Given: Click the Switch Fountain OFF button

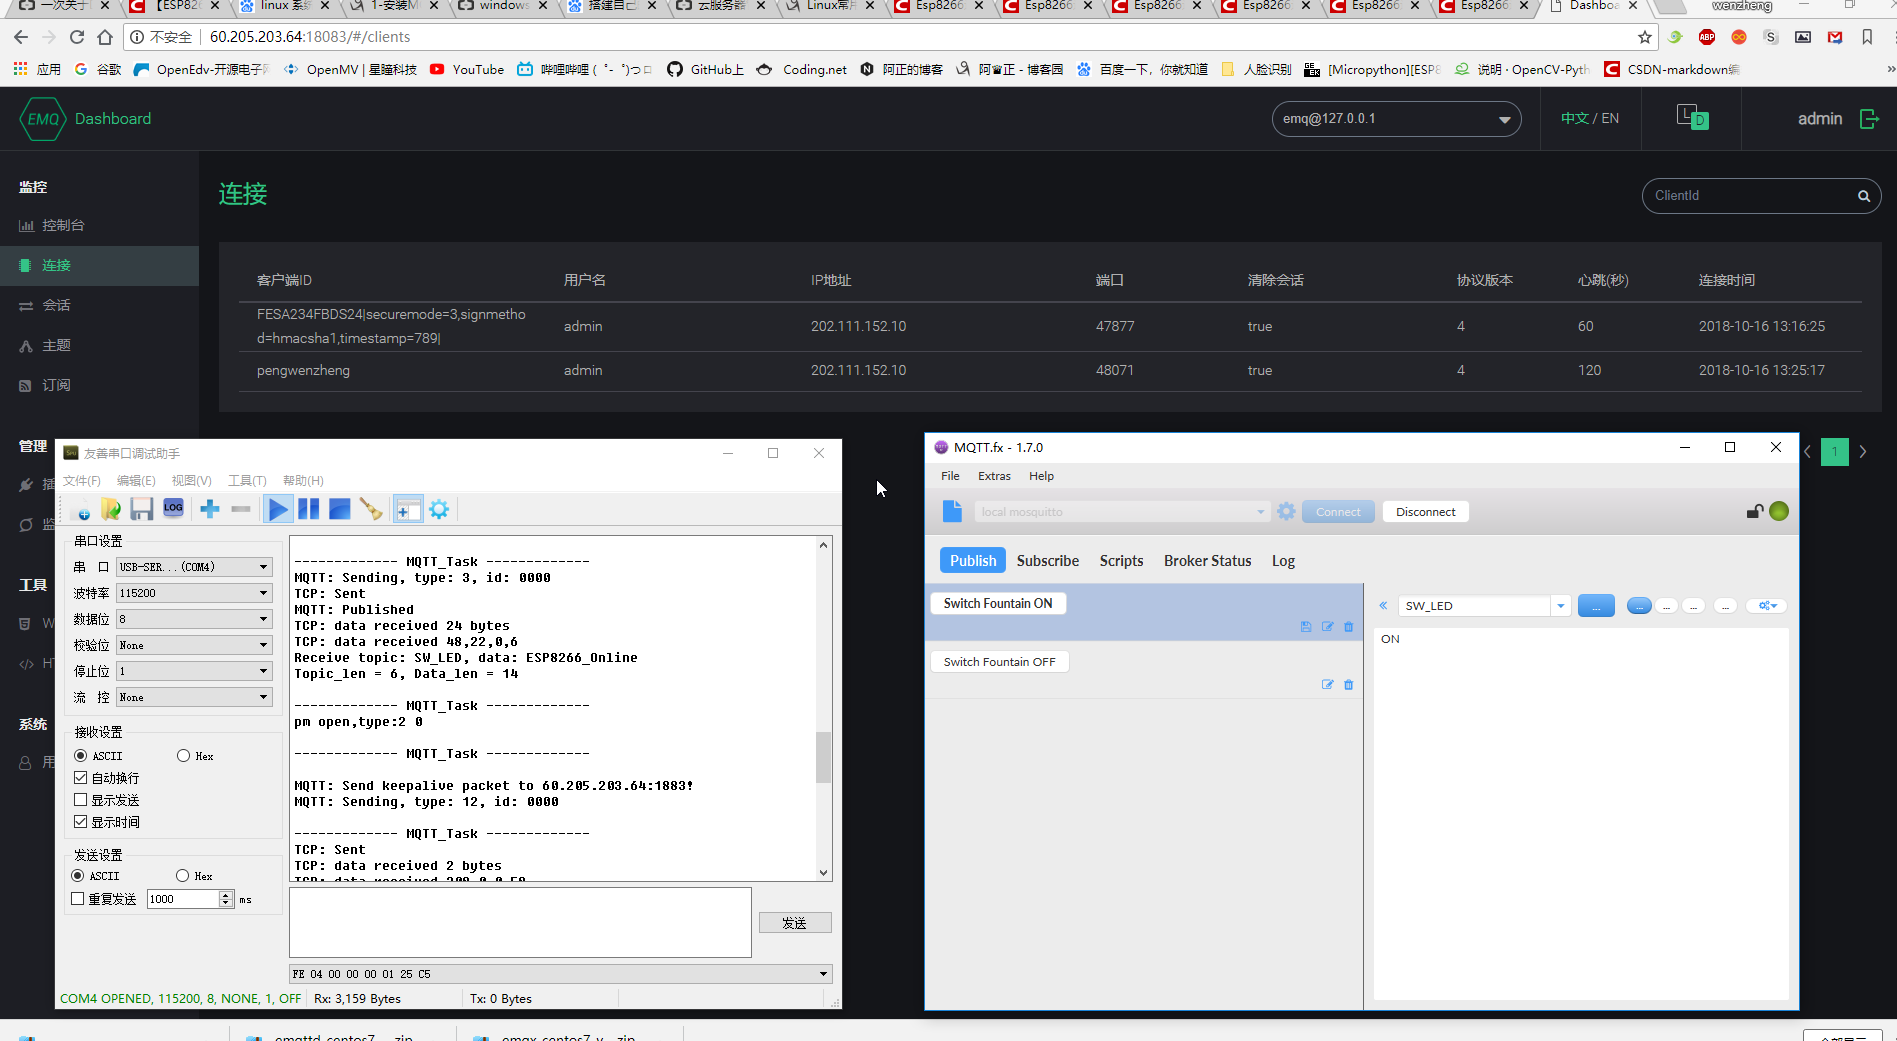Looking at the screenshot, I should click(1000, 662).
